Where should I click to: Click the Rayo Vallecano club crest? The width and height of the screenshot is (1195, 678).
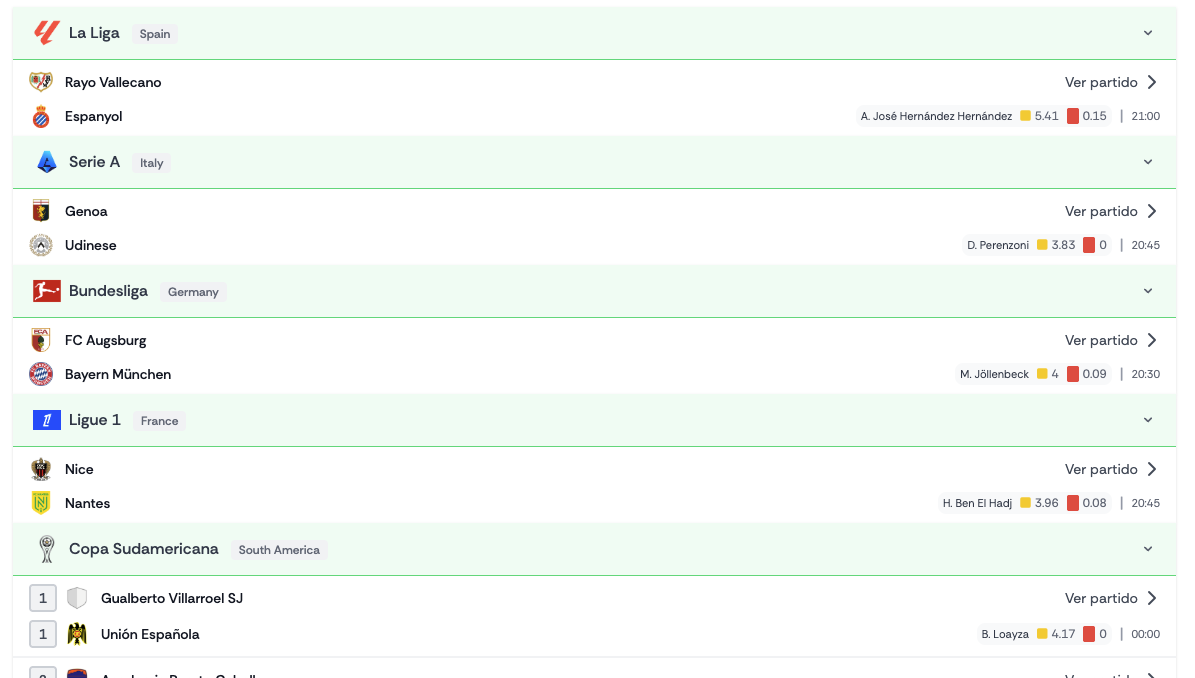tap(40, 82)
